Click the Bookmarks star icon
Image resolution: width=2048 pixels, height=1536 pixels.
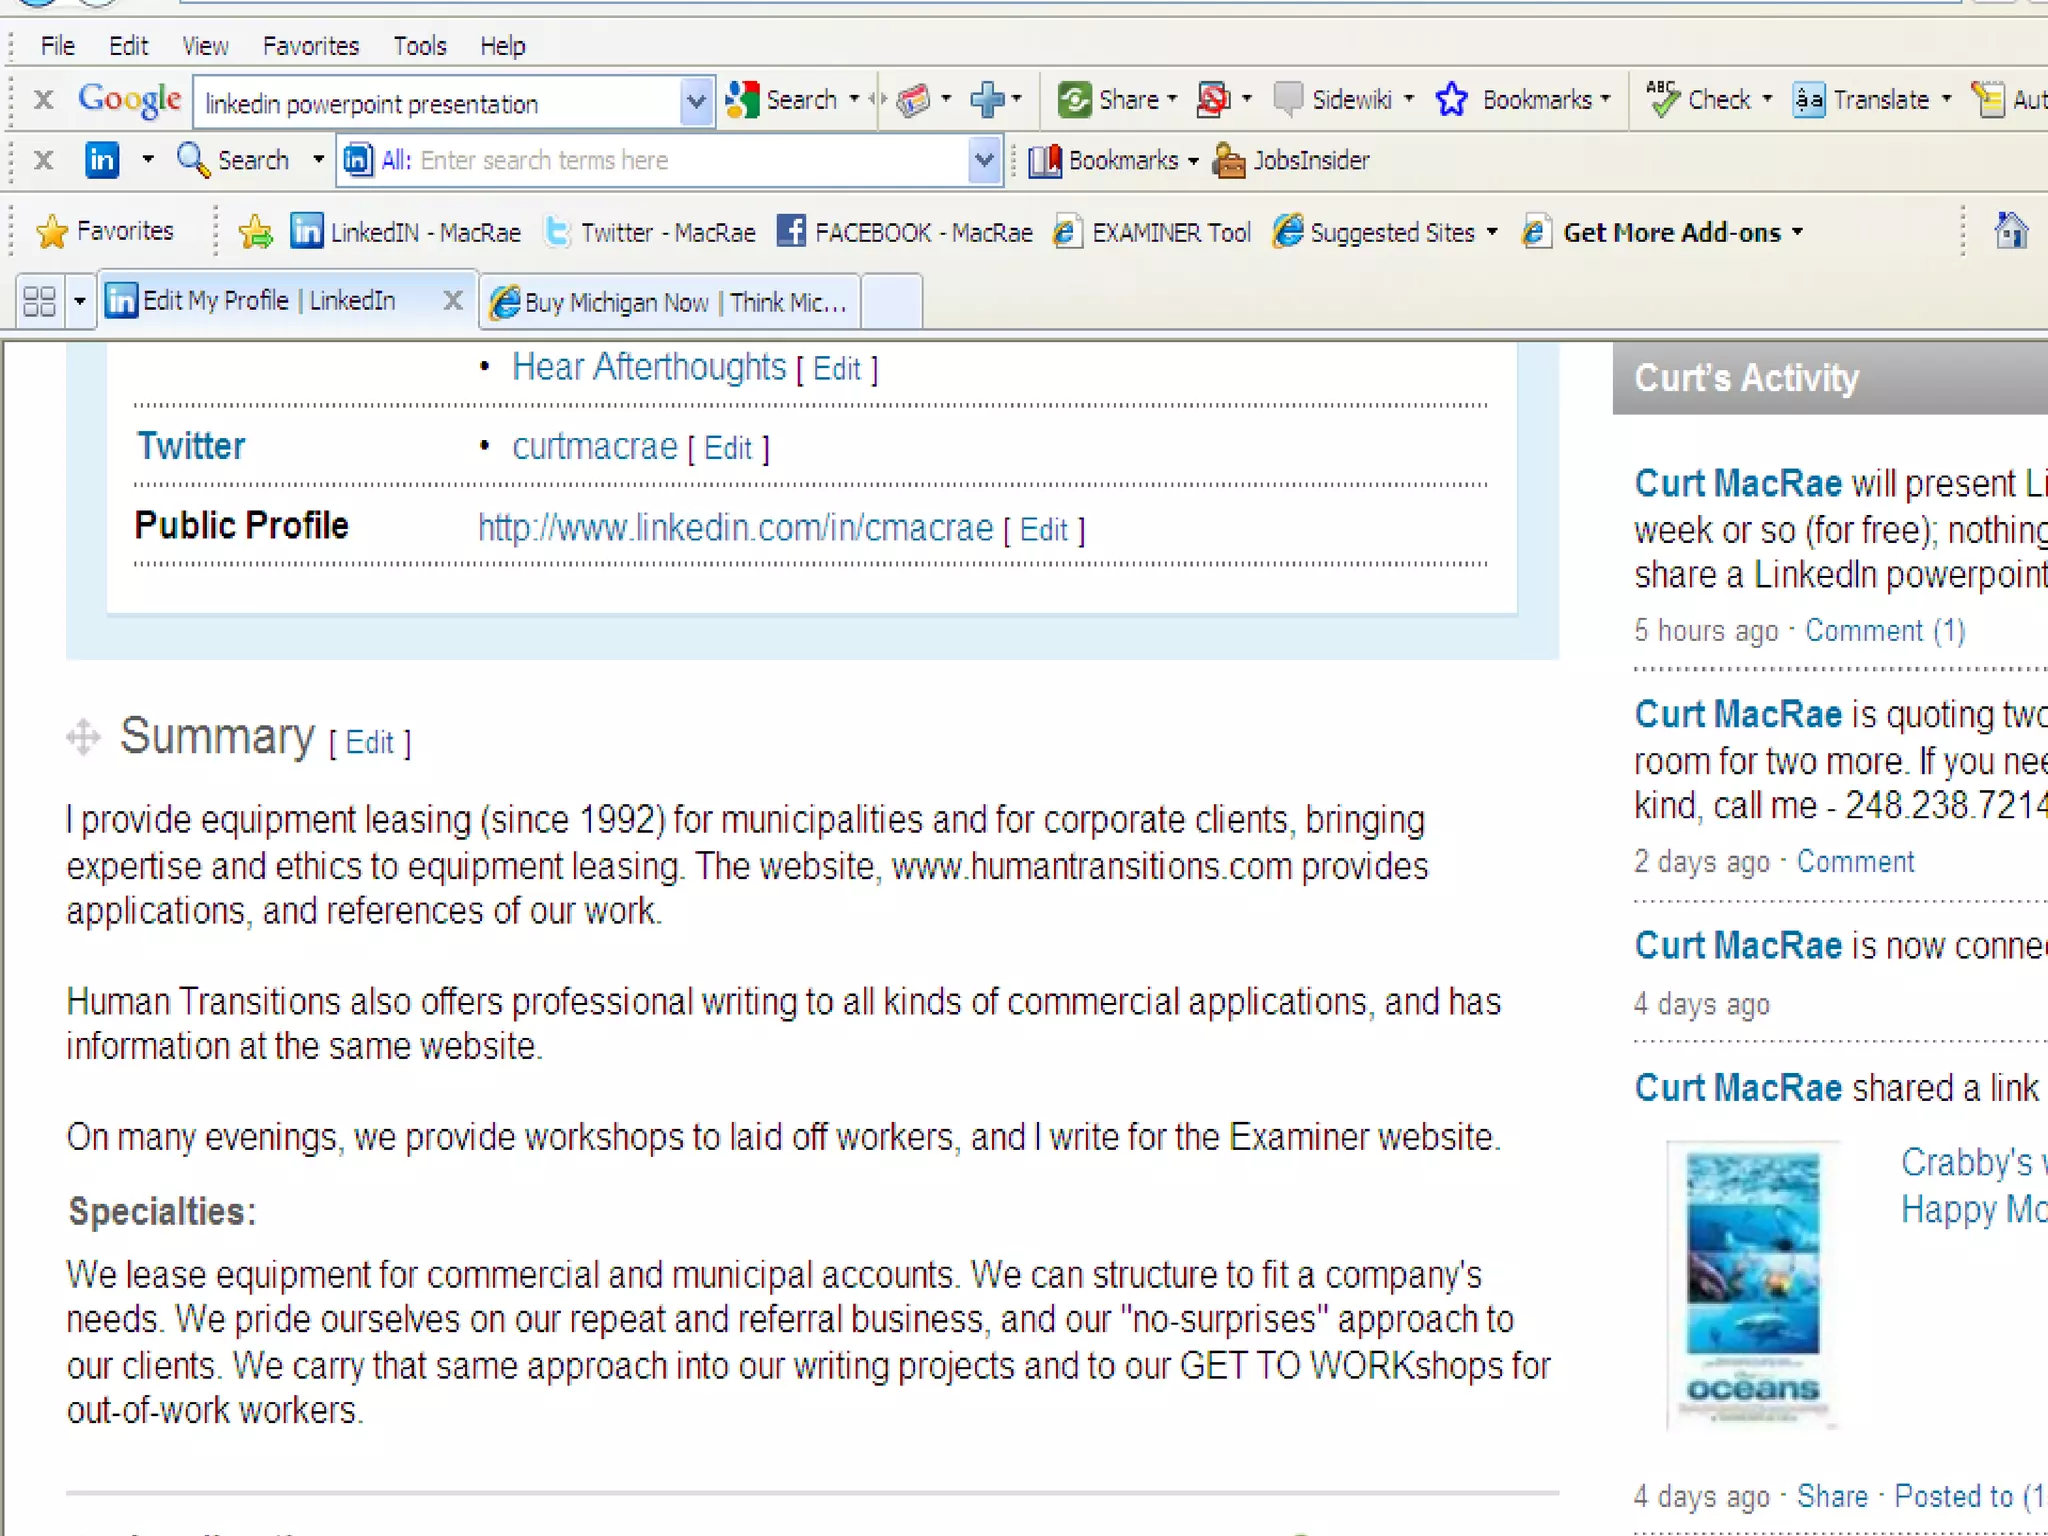coord(1451,100)
